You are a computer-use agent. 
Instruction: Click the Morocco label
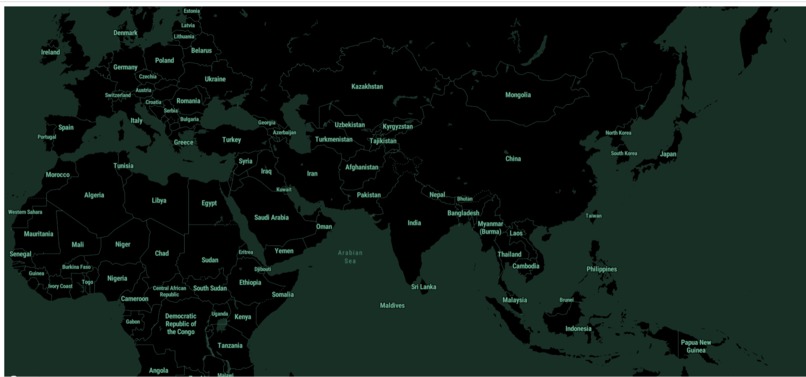coord(58,175)
